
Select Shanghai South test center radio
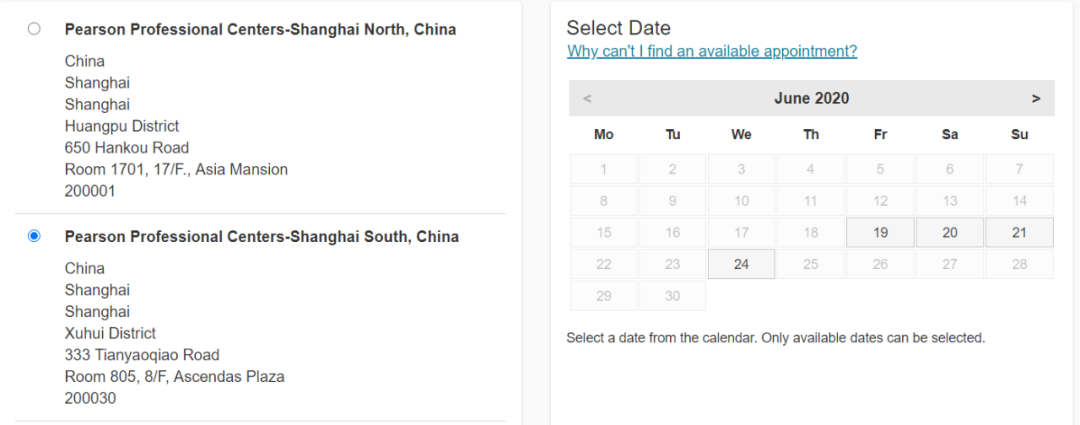point(34,236)
